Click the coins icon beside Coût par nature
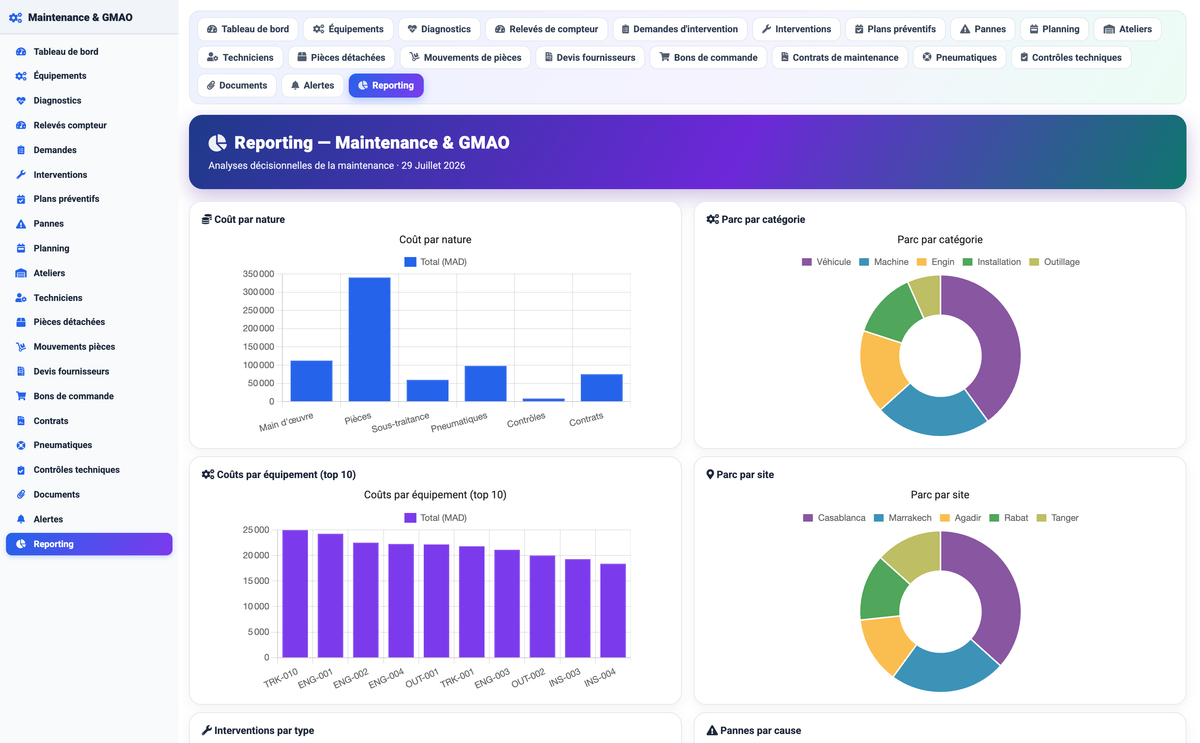Screen dimensions: 1200x743 (207, 219)
